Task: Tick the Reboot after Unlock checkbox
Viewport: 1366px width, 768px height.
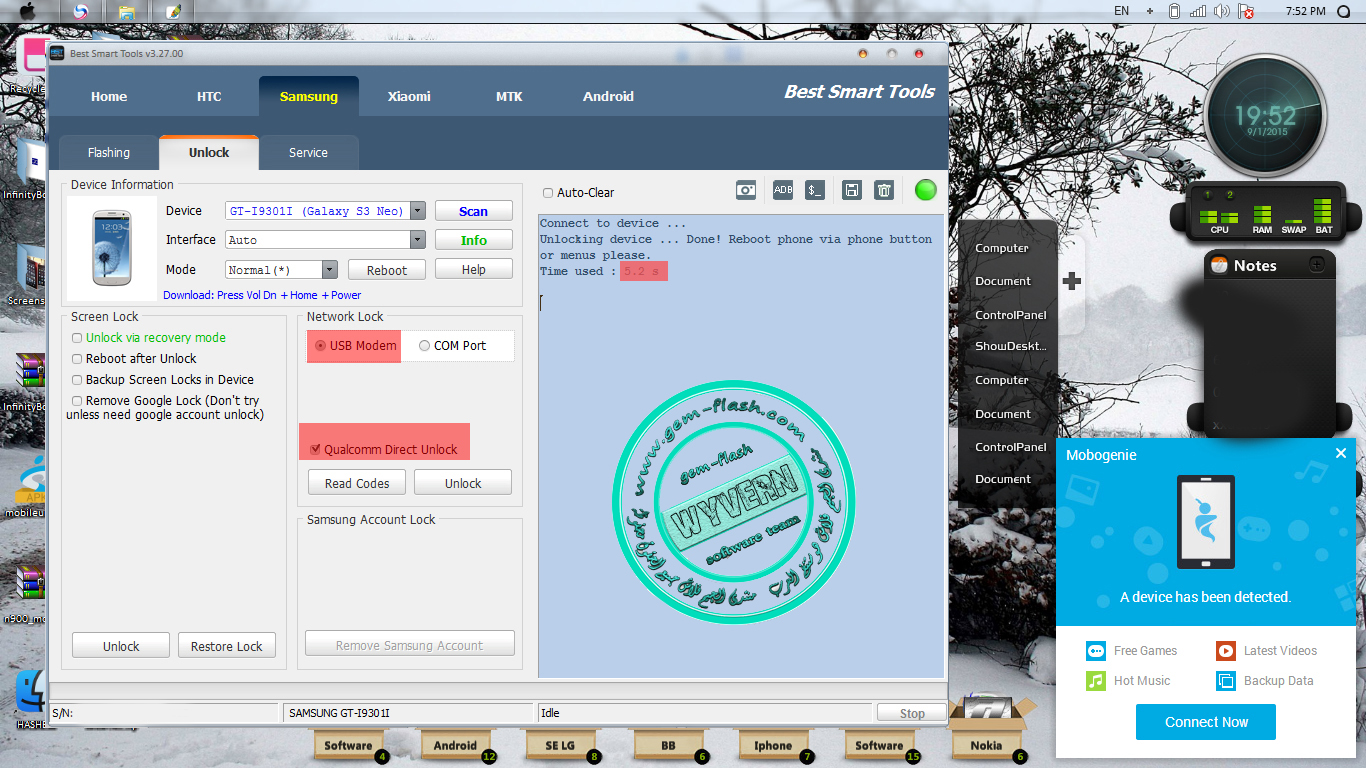Action: coord(77,359)
